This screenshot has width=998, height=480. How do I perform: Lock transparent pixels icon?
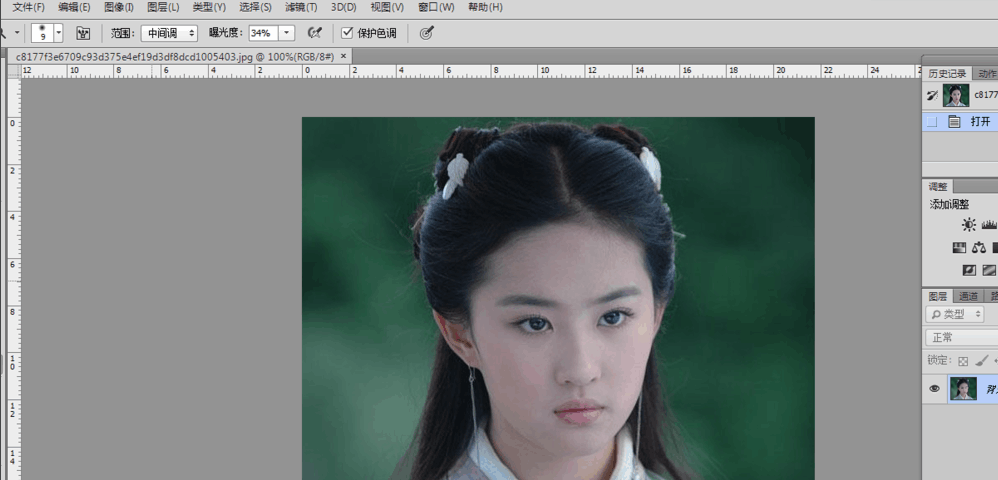click(x=963, y=361)
